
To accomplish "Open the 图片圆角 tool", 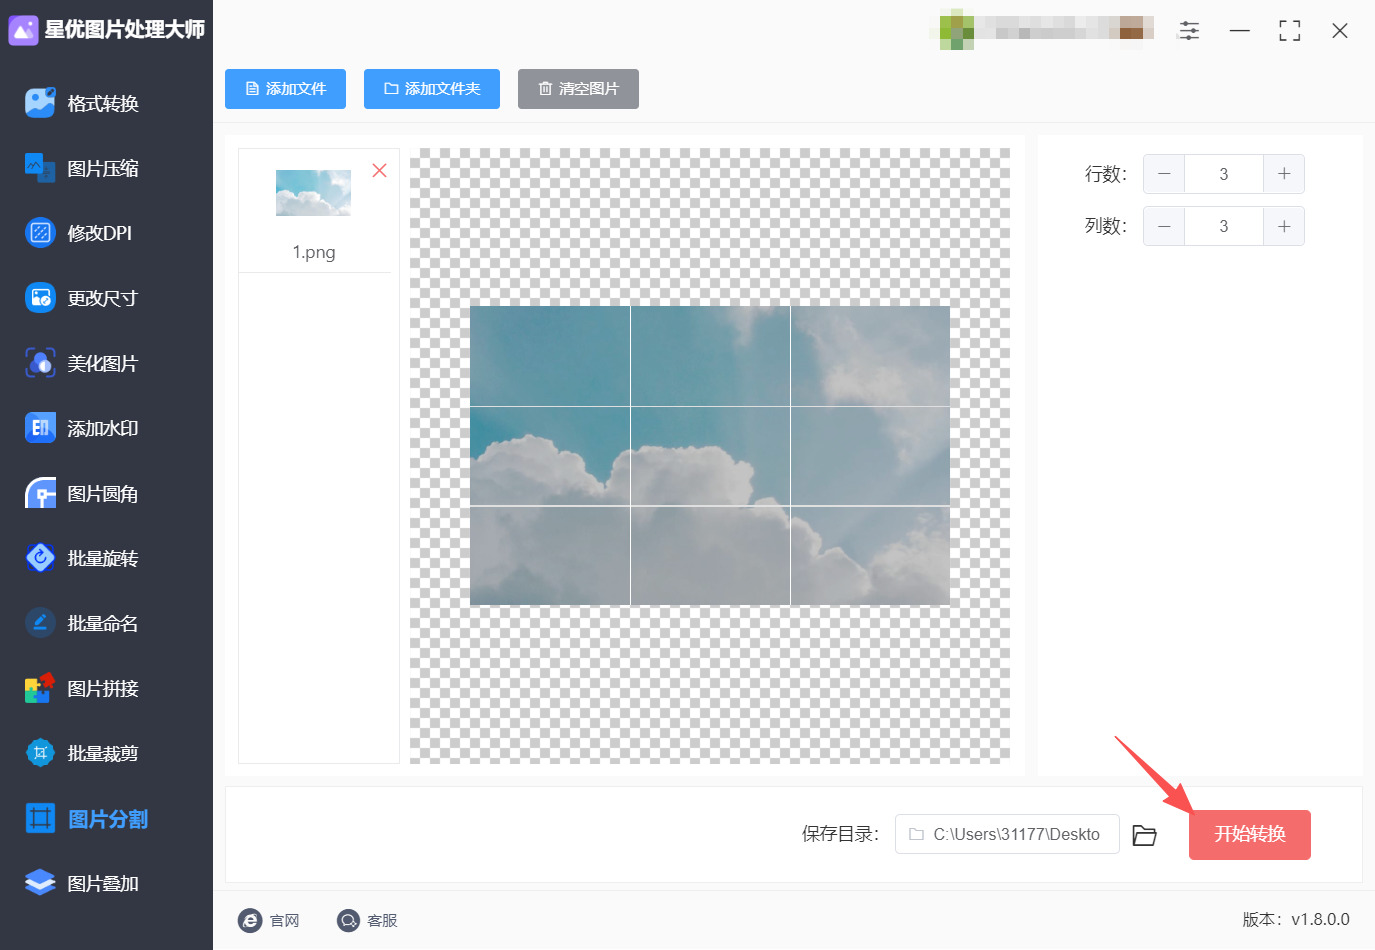I will 81,493.
